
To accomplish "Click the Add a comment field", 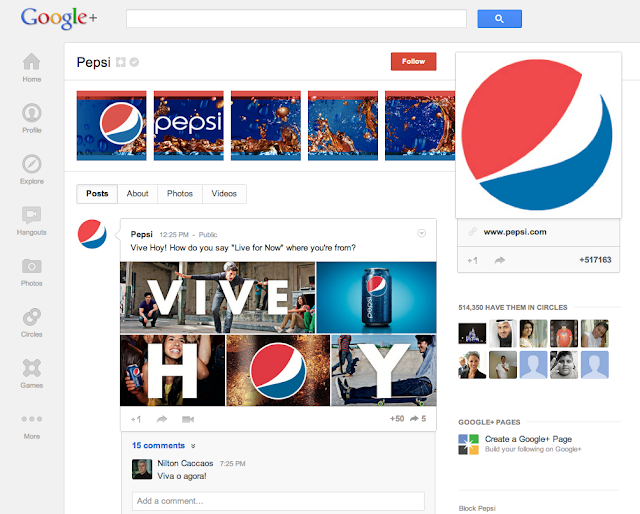I will pyautogui.click(x=278, y=501).
